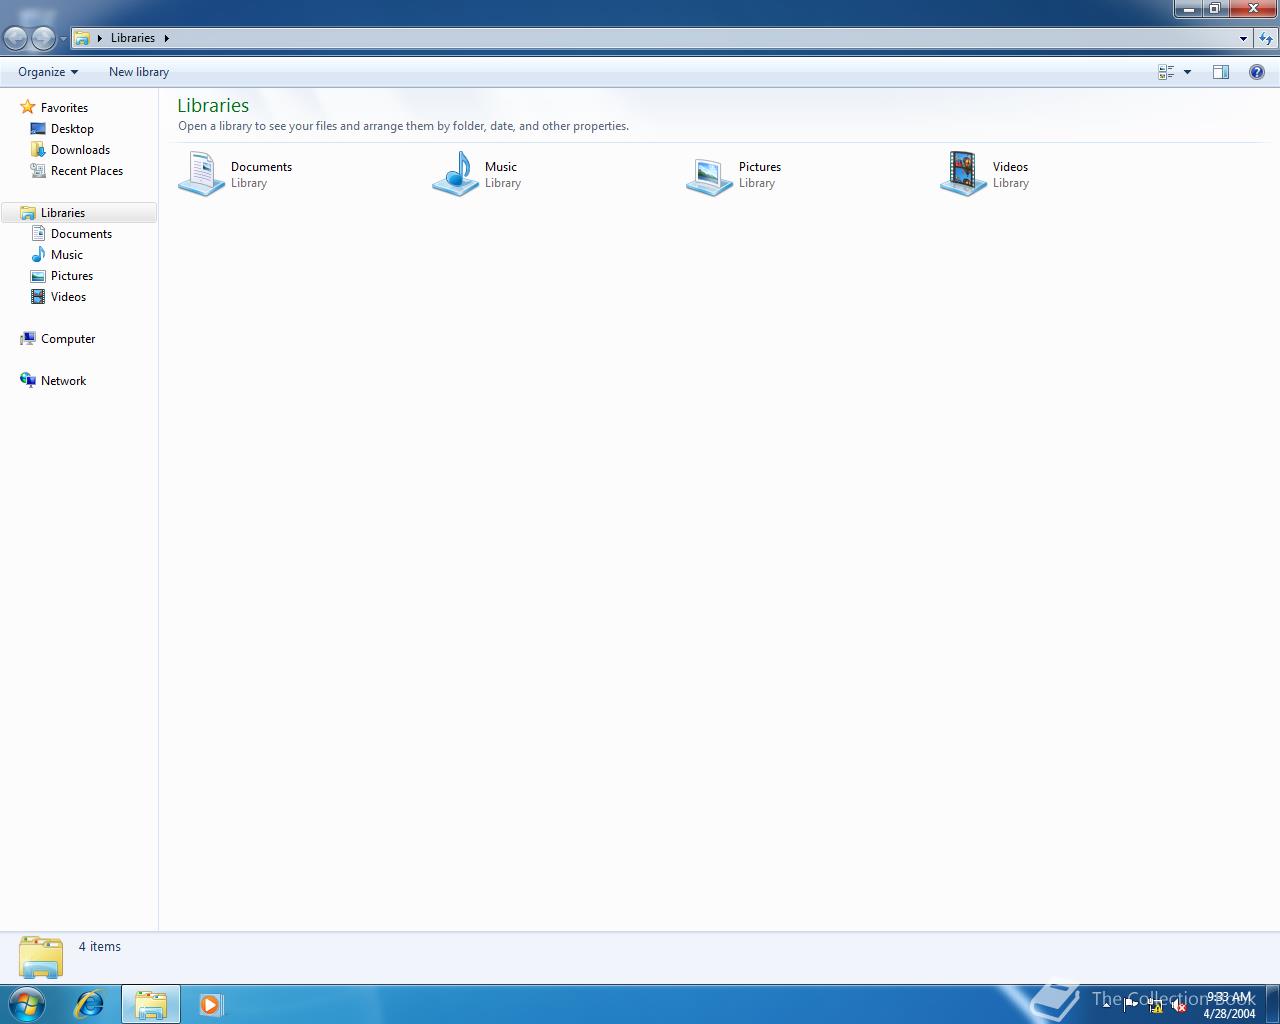Show hidden icons in system tray
Image resolution: width=1280 pixels, height=1024 pixels.
[x=1106, y=1005]
